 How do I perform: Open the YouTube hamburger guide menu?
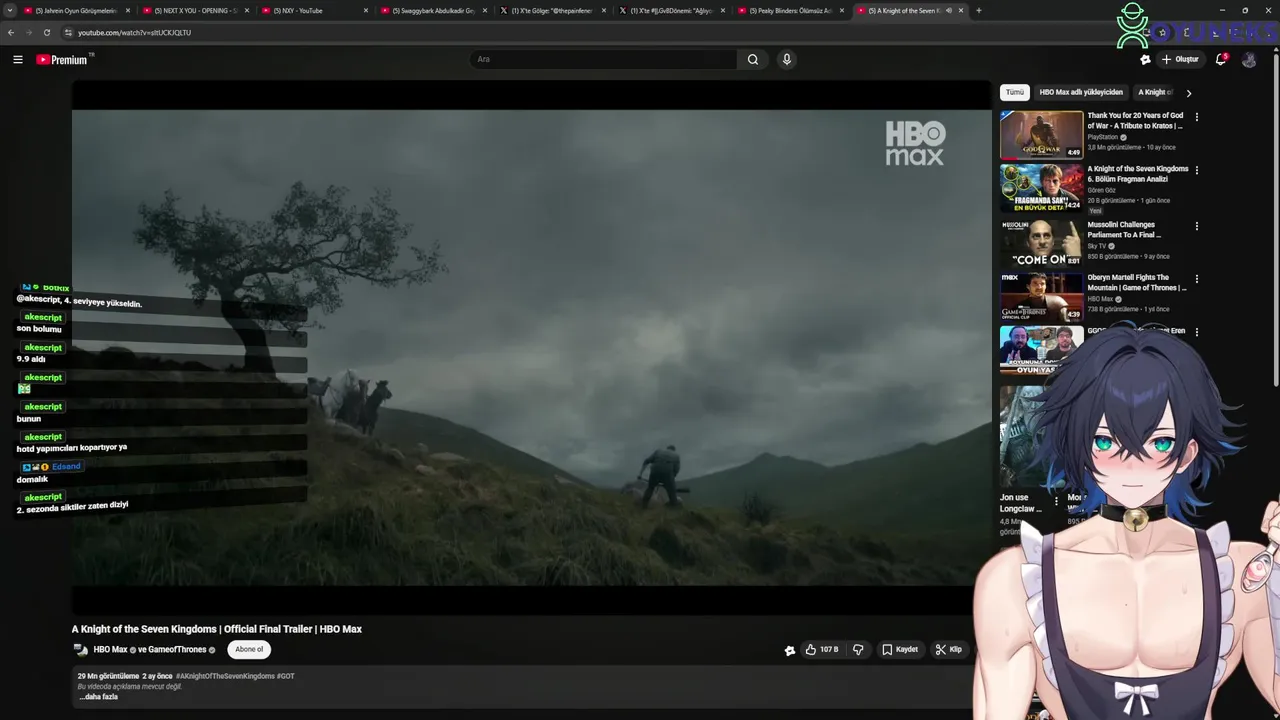[x=18, y=60]
